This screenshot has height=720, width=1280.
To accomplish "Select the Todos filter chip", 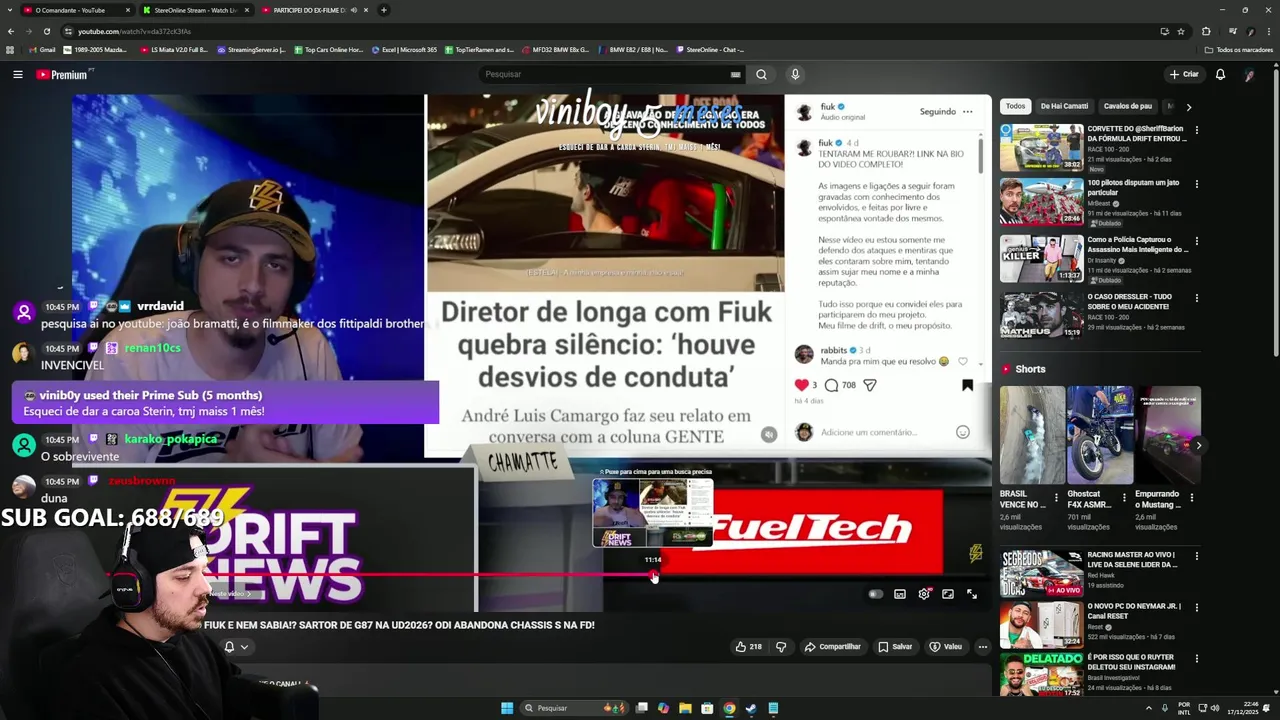I will pos(1015,106).
